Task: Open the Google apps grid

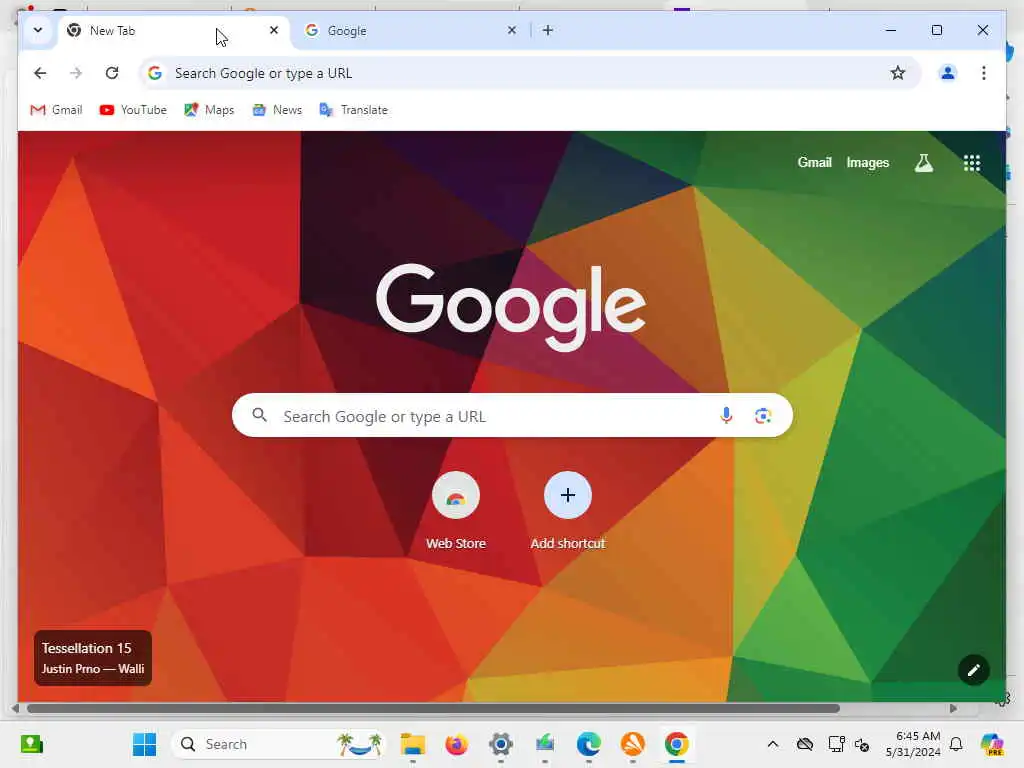Action: 972,163
